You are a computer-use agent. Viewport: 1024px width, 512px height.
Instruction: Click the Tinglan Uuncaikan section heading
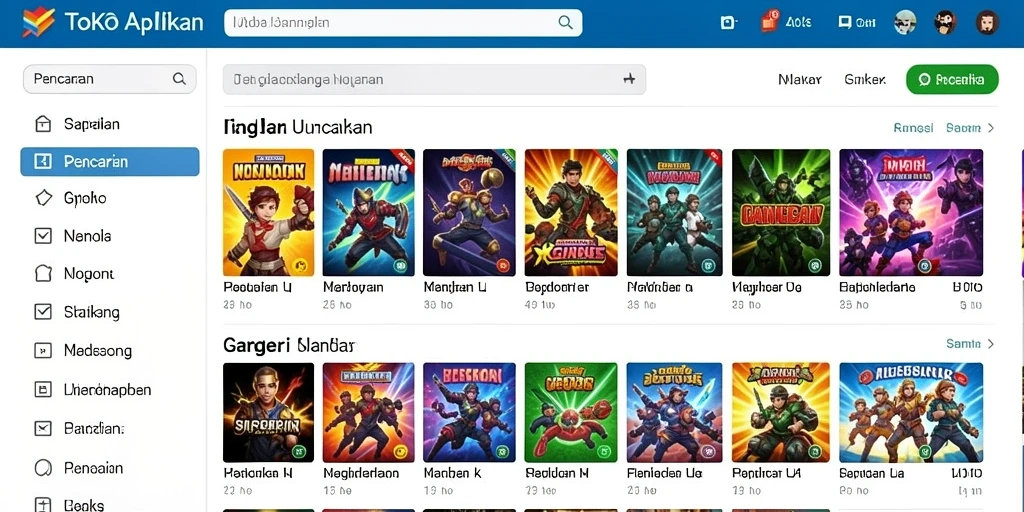(x=298, y=127)
